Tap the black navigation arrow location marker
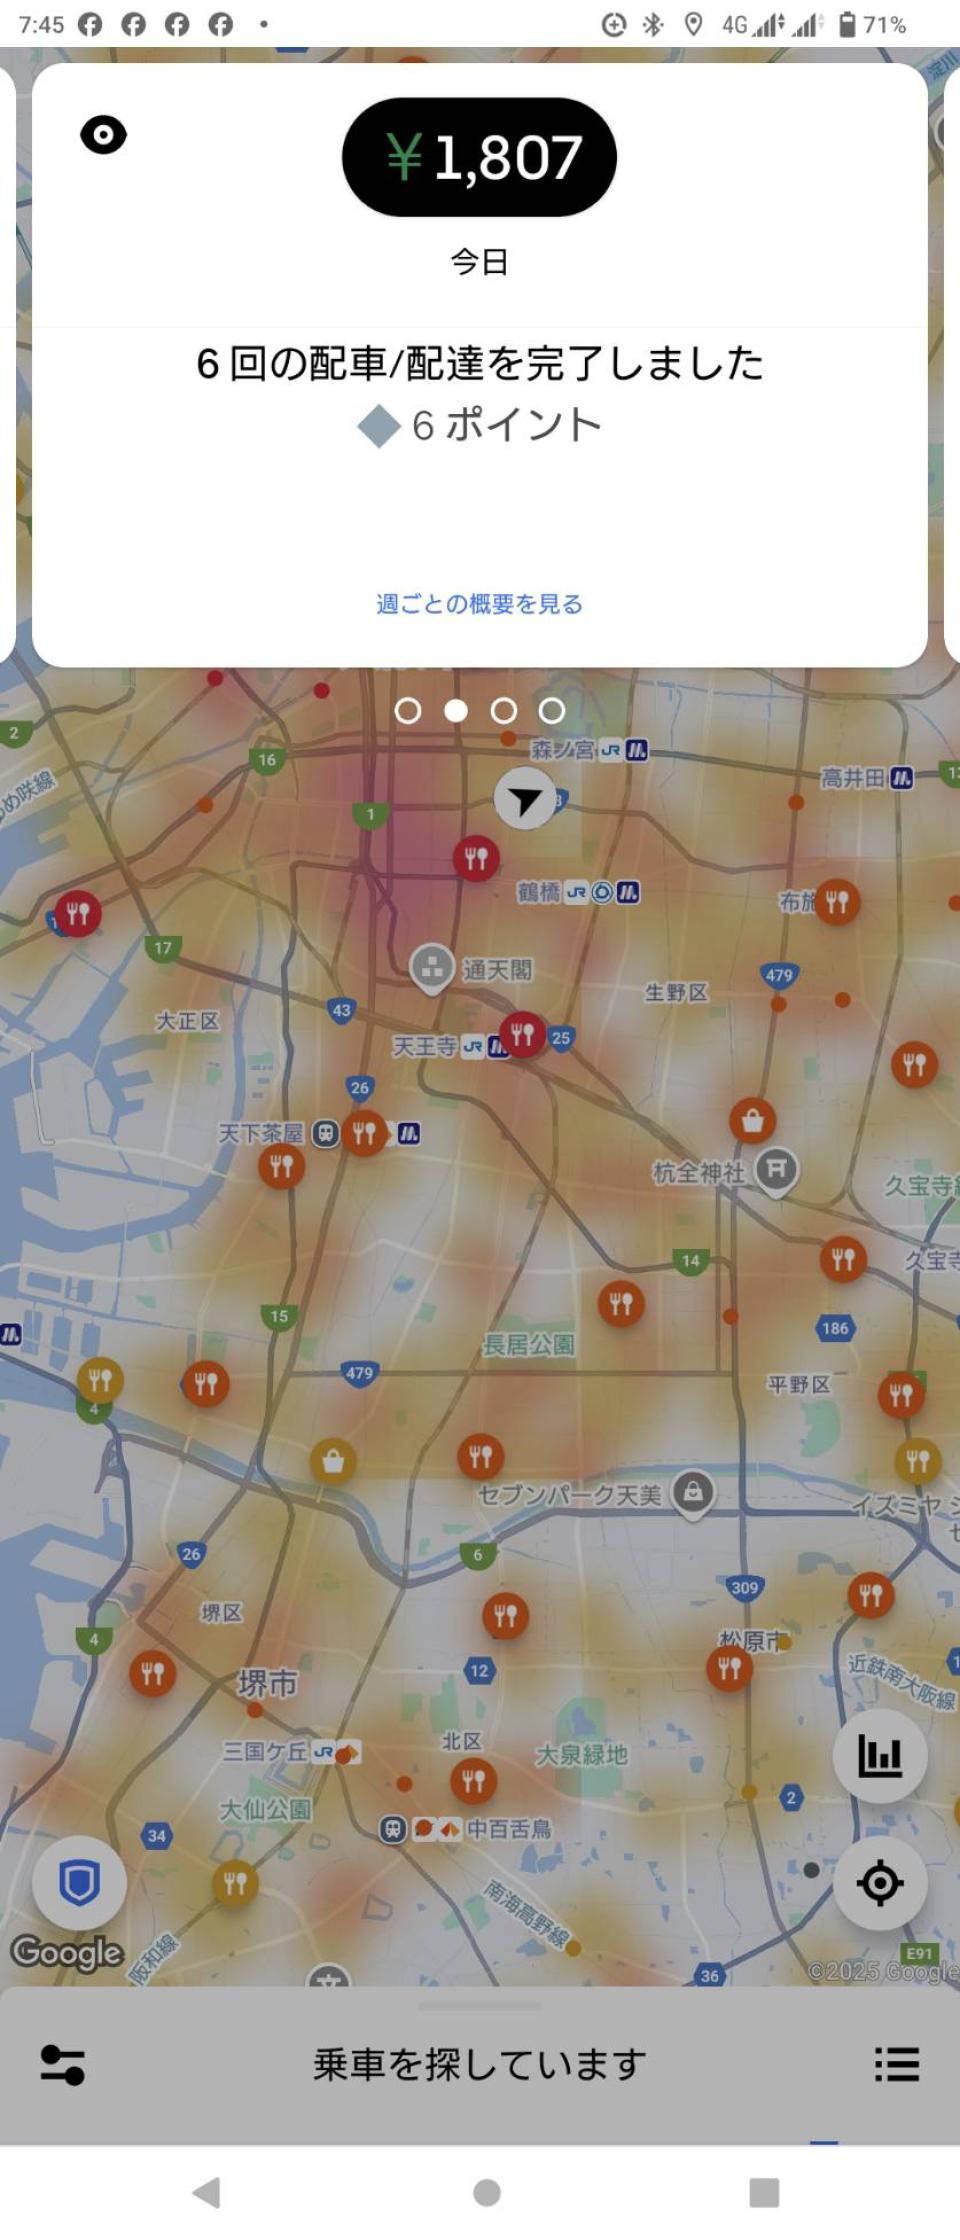Screen dimensions: 960x2240 (525, 799)
